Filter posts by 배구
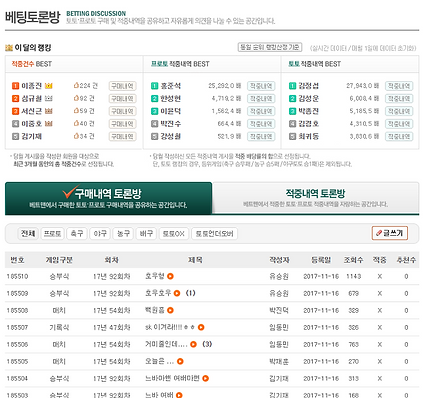 (x=146, y=233)
